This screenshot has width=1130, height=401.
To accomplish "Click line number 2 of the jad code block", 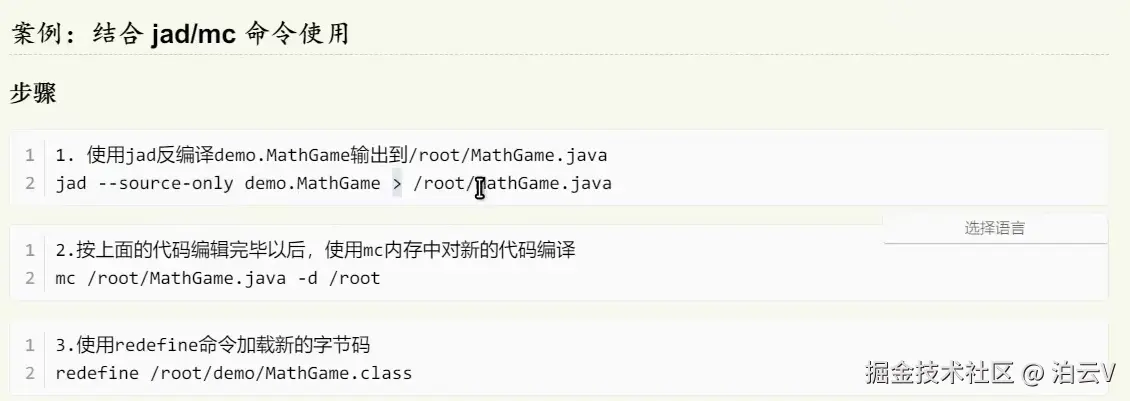I will [x=30, y=184].
